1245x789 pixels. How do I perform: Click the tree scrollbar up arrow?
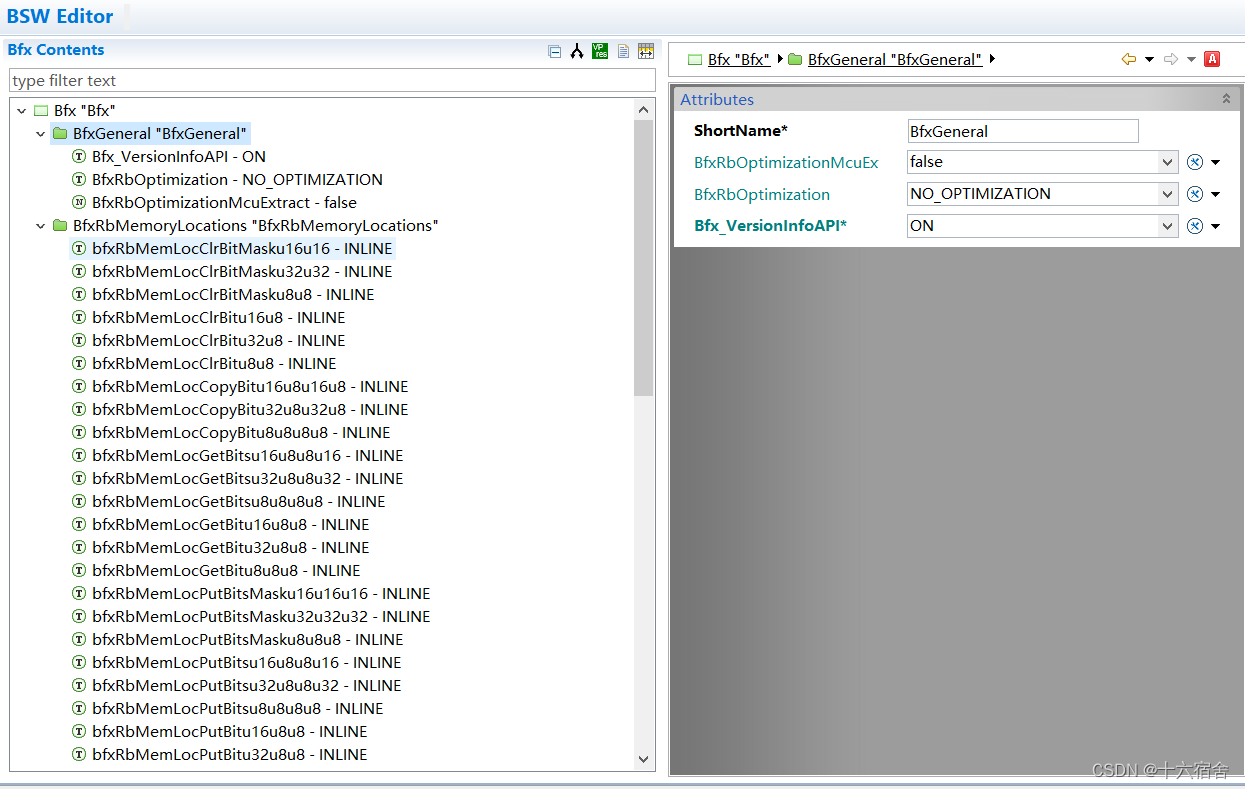click(x=644, y=110)
